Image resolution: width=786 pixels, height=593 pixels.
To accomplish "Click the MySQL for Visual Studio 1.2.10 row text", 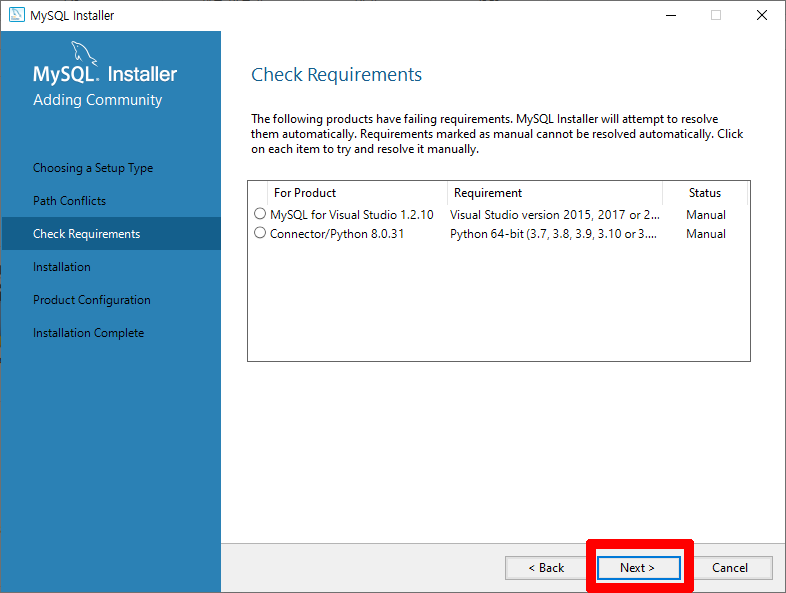I will coord(352,215).
